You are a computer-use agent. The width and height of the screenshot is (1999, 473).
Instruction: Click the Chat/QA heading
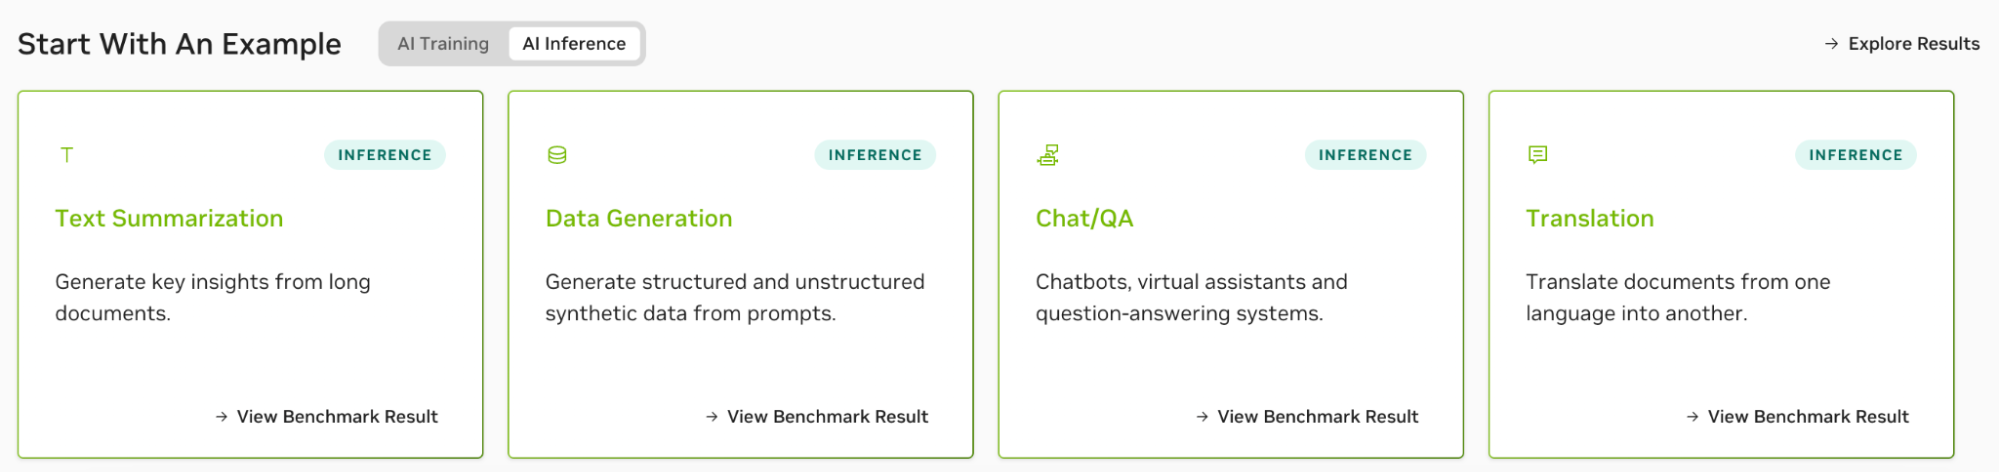pyautogui.click(x=1084, y=219)
